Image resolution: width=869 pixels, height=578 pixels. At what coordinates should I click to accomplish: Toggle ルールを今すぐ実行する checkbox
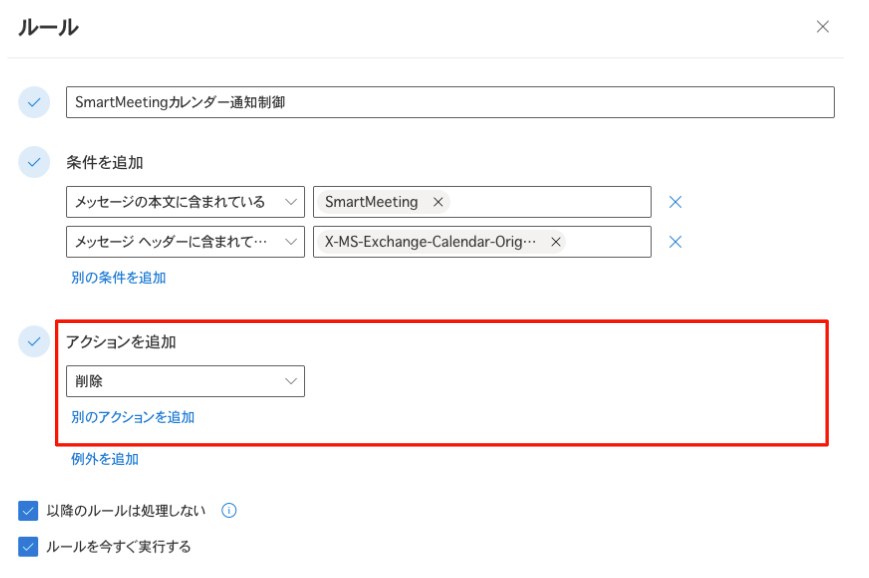[x=28, y=546]
